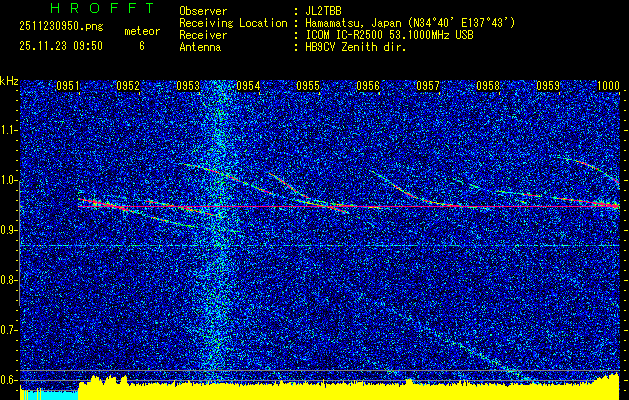Click the HROFFT title text
629x400 pixels.
[x=87, y=8]
